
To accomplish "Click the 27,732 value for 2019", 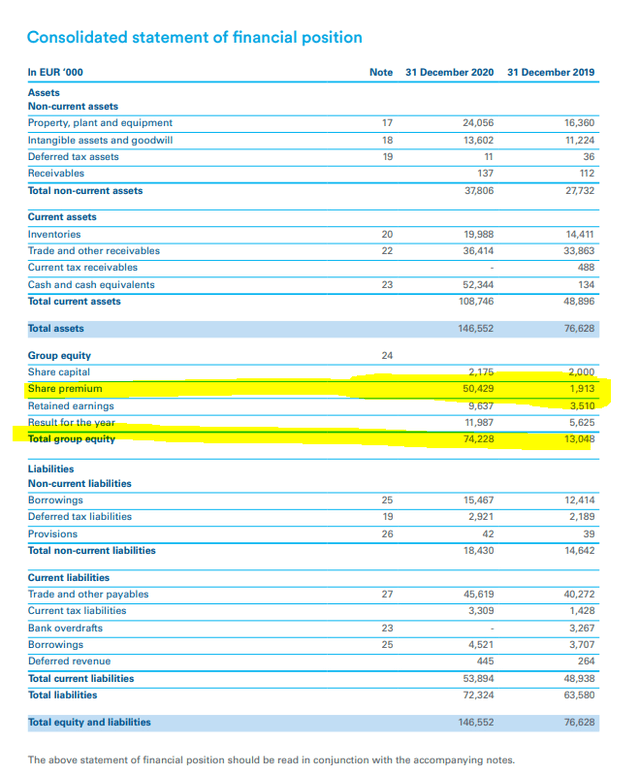I will pos(580,191).
